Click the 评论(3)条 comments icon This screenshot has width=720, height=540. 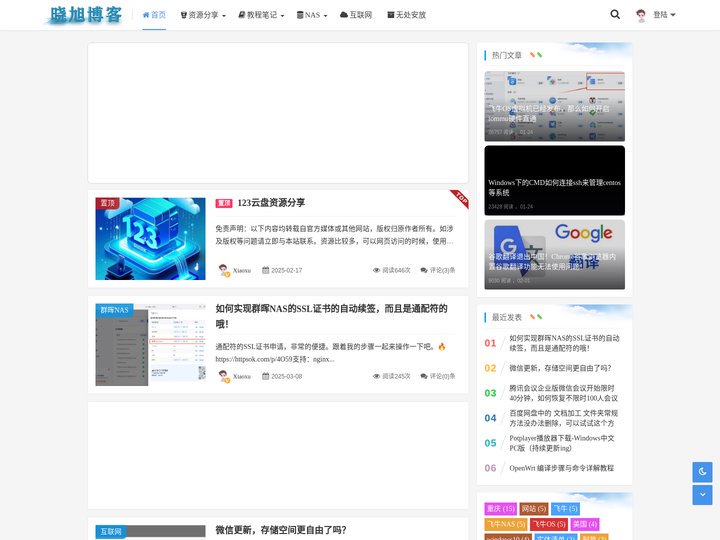[424, 270]
